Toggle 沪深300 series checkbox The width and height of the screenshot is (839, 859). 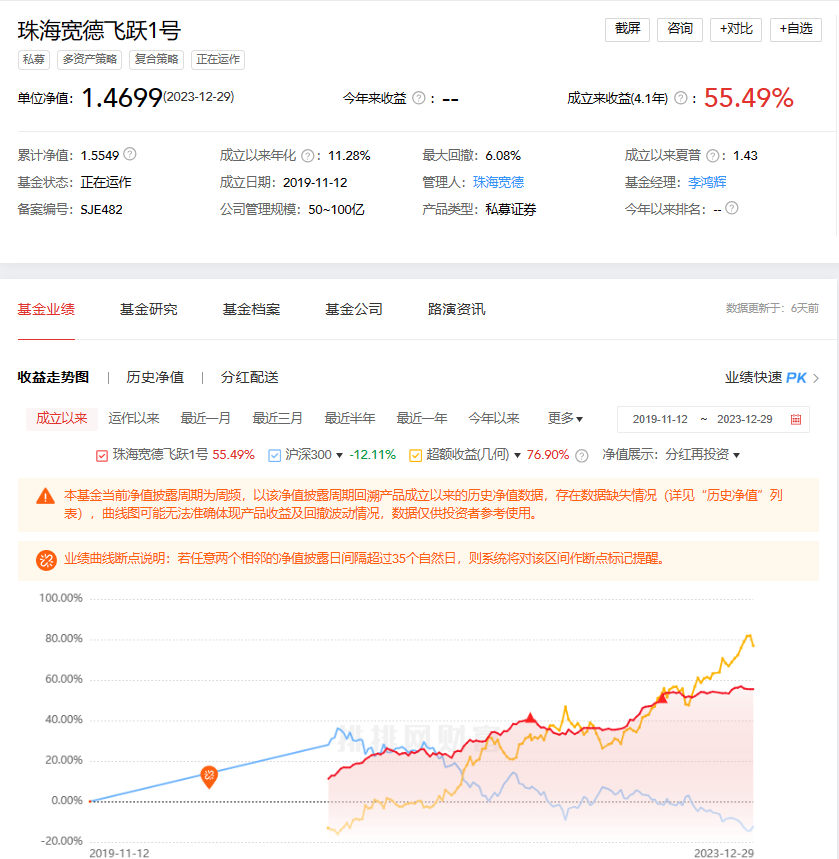coord(275,456)
